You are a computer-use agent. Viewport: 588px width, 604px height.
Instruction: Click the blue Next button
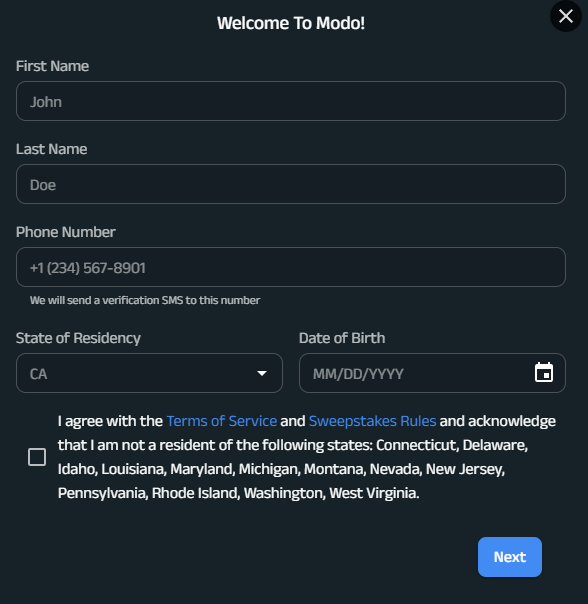click(x=510, y=557)
